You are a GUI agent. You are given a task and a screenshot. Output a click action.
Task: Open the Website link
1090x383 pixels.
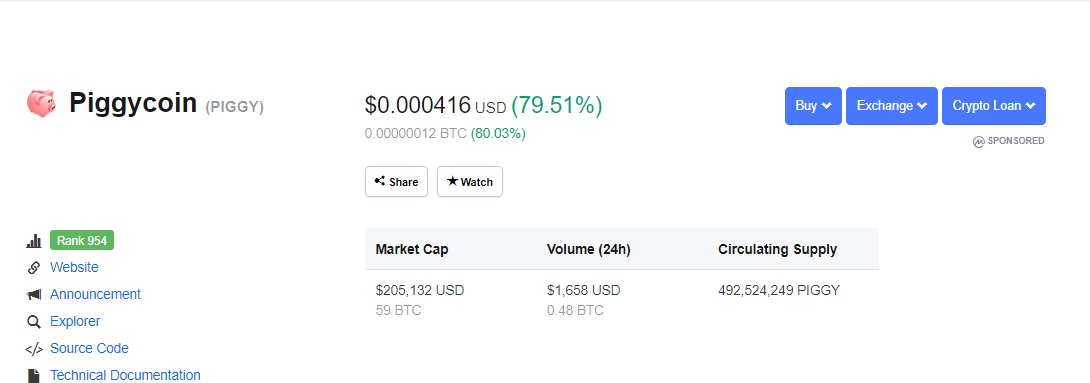coord(74,268)
